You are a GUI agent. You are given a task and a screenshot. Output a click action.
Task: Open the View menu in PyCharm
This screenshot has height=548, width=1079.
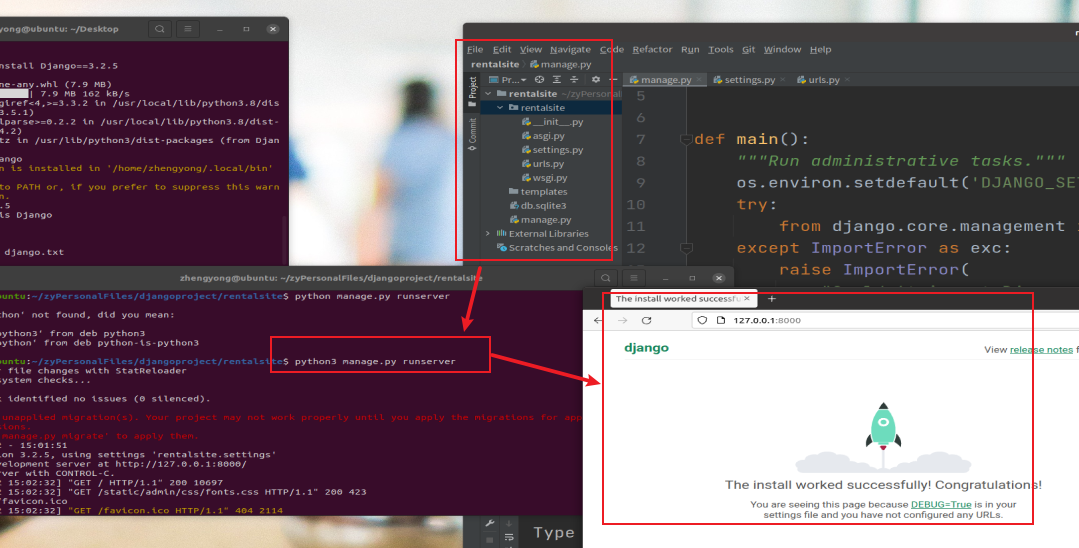click(531, 50)
